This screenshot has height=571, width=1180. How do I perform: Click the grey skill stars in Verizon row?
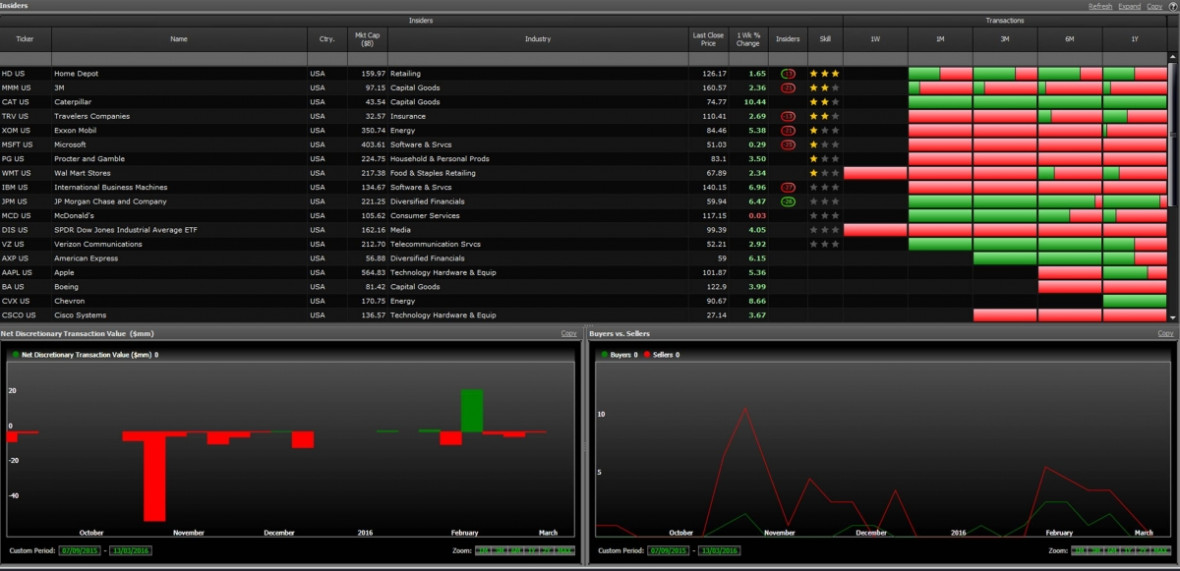coord(825,244)
